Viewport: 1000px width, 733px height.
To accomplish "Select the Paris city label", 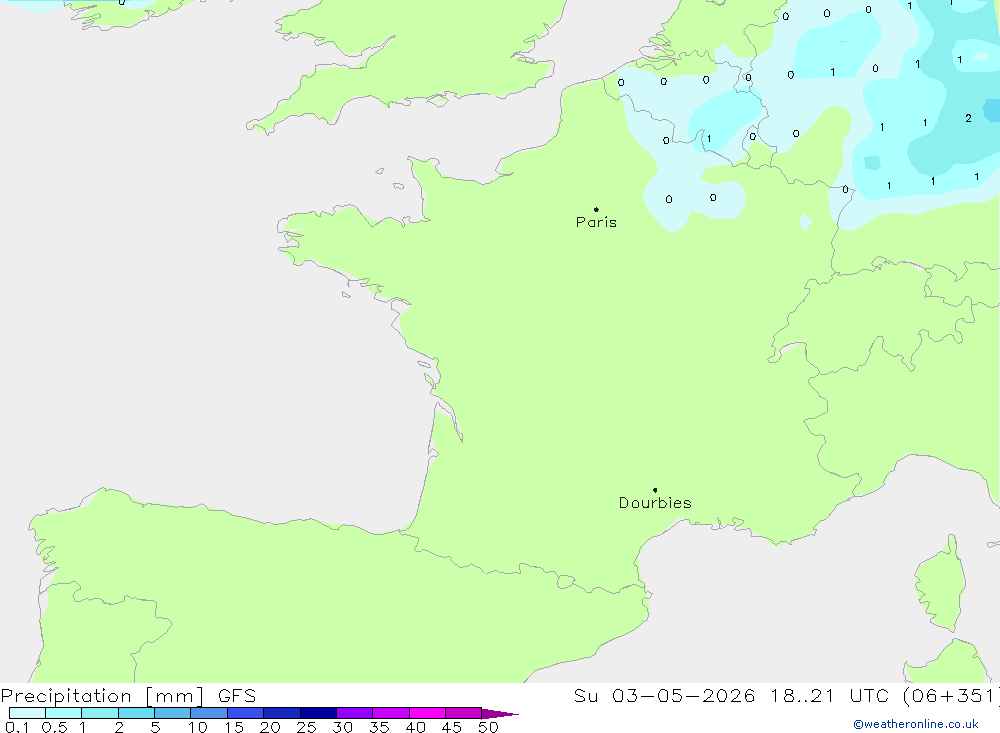I will 596,222.
